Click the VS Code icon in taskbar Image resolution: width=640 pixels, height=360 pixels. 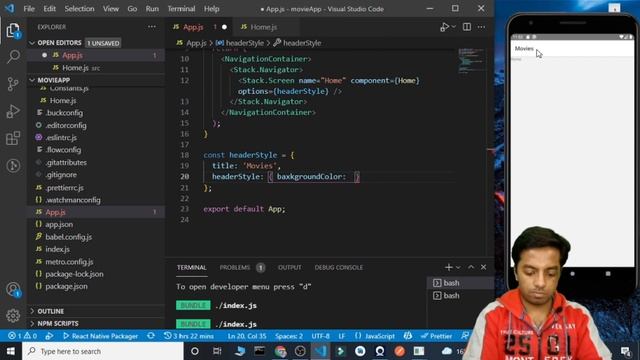pos(320,351)
